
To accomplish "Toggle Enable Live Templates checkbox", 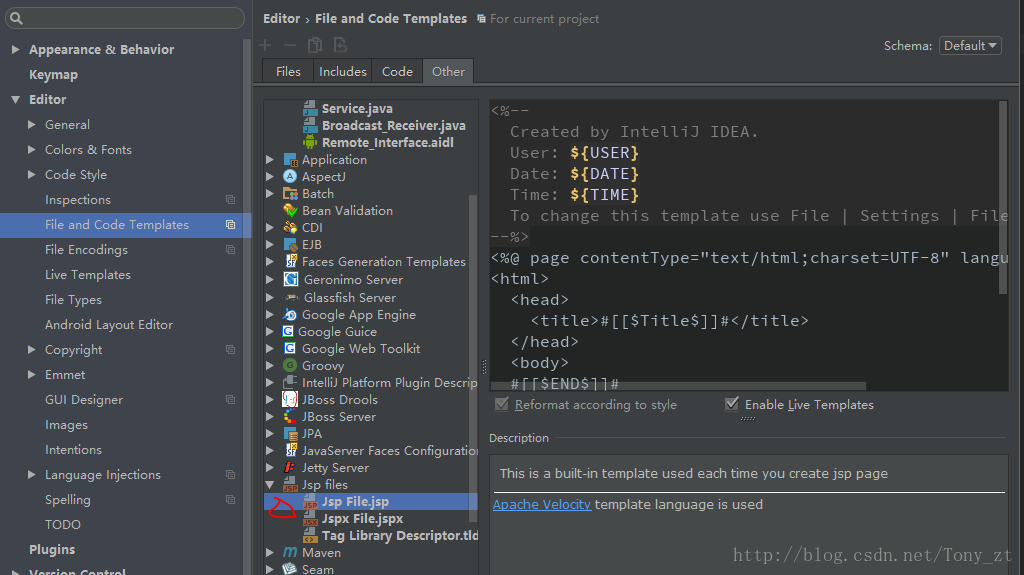I will (732, 404).
